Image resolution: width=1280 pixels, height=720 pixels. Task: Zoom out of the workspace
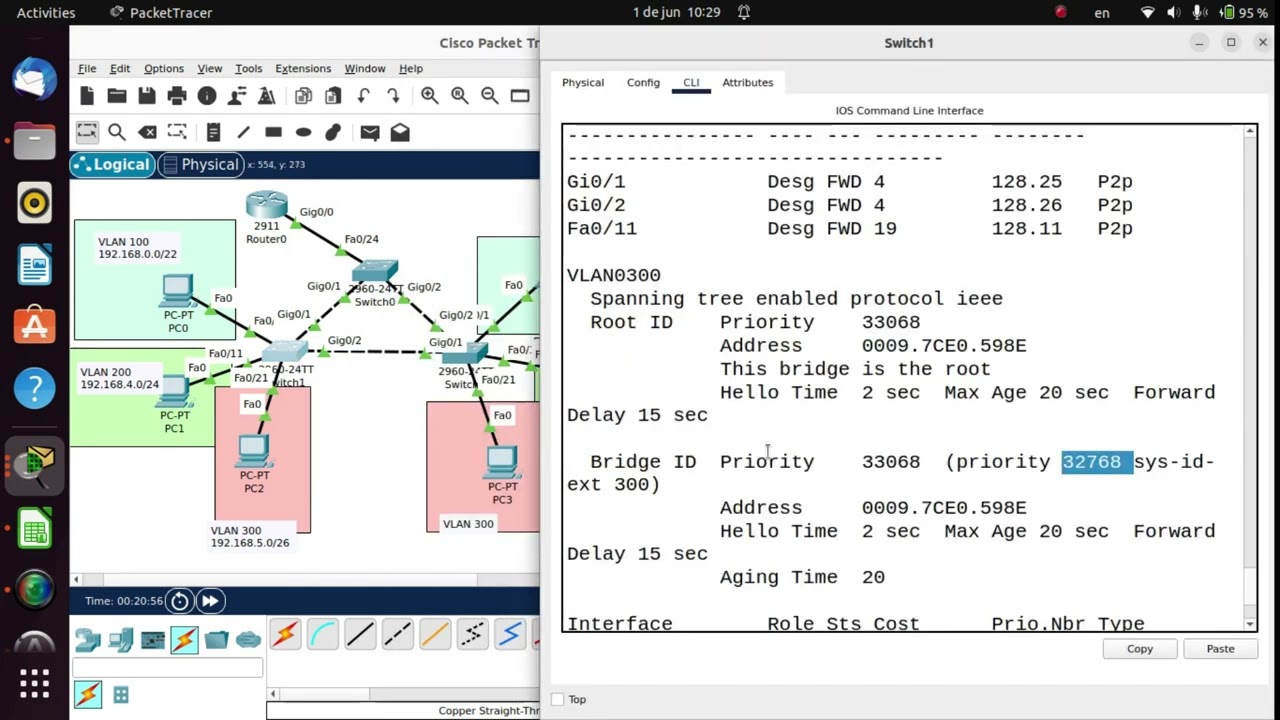pyautogui.click(x=489, y=96)
